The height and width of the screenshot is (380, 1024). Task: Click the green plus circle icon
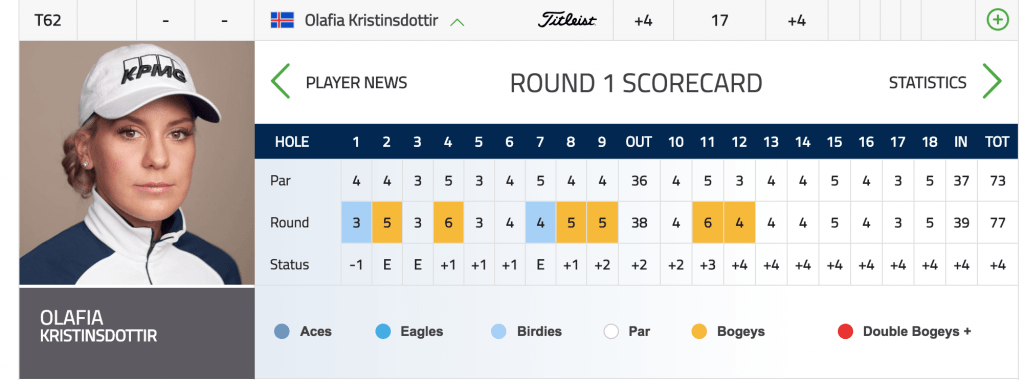click(x=997, y=20)
